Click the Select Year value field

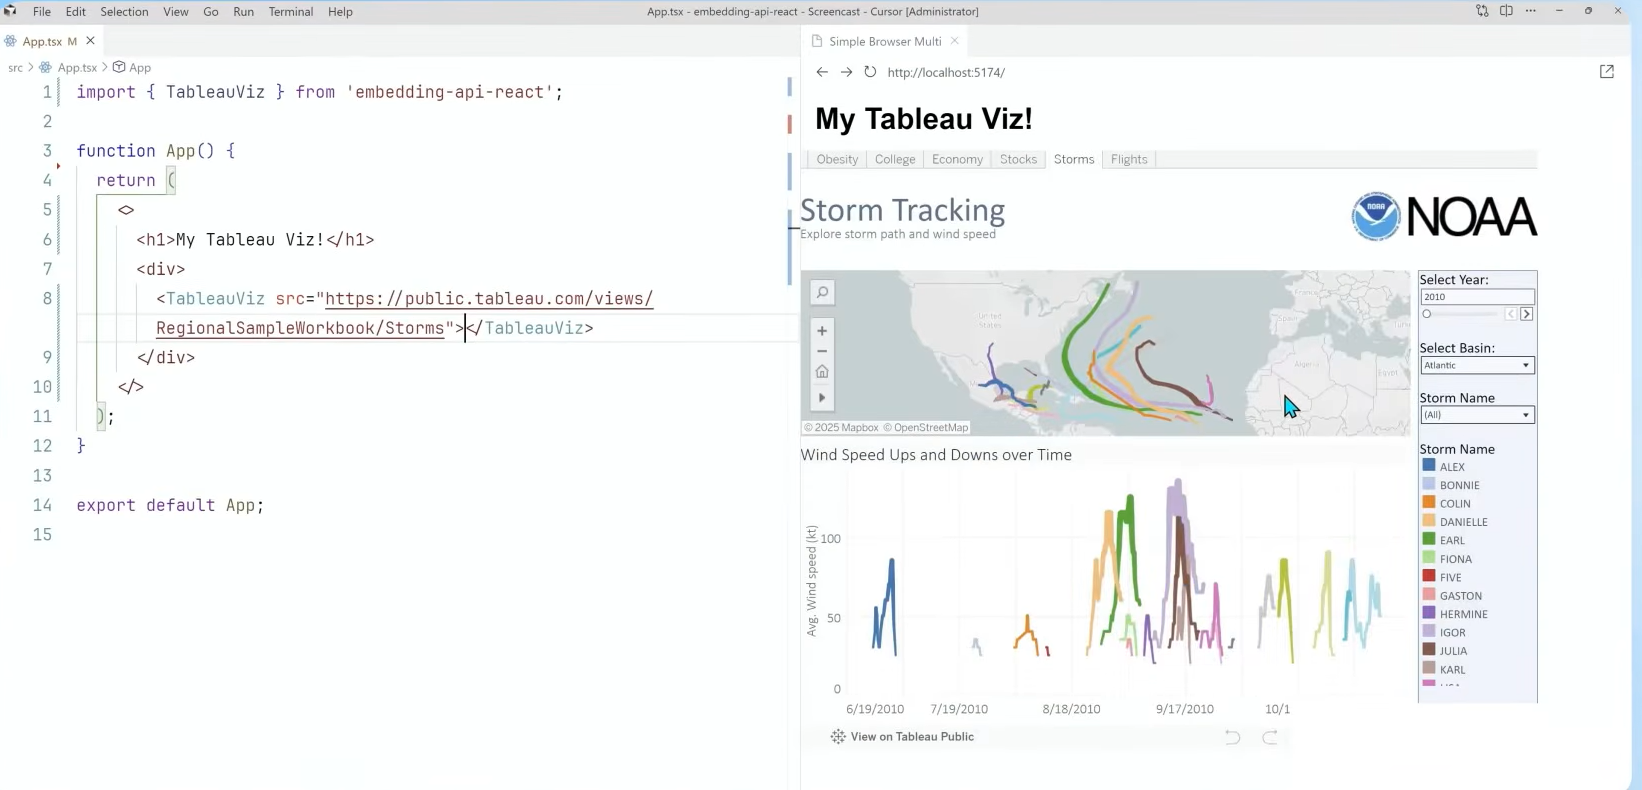(1477, 297)
